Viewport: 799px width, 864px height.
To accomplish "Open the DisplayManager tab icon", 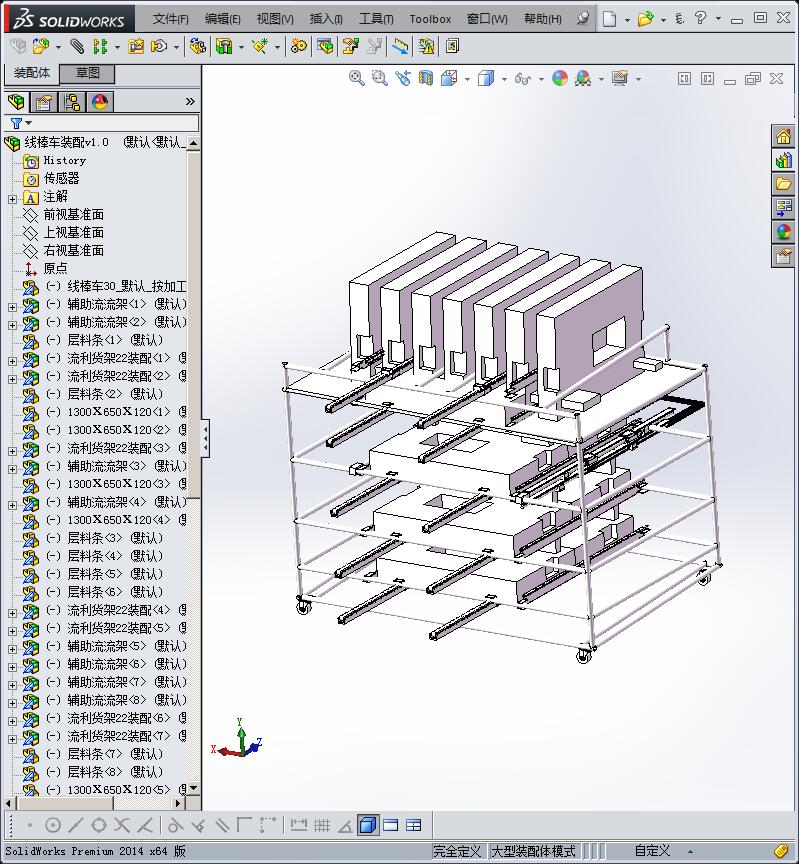I will (100, 102).
